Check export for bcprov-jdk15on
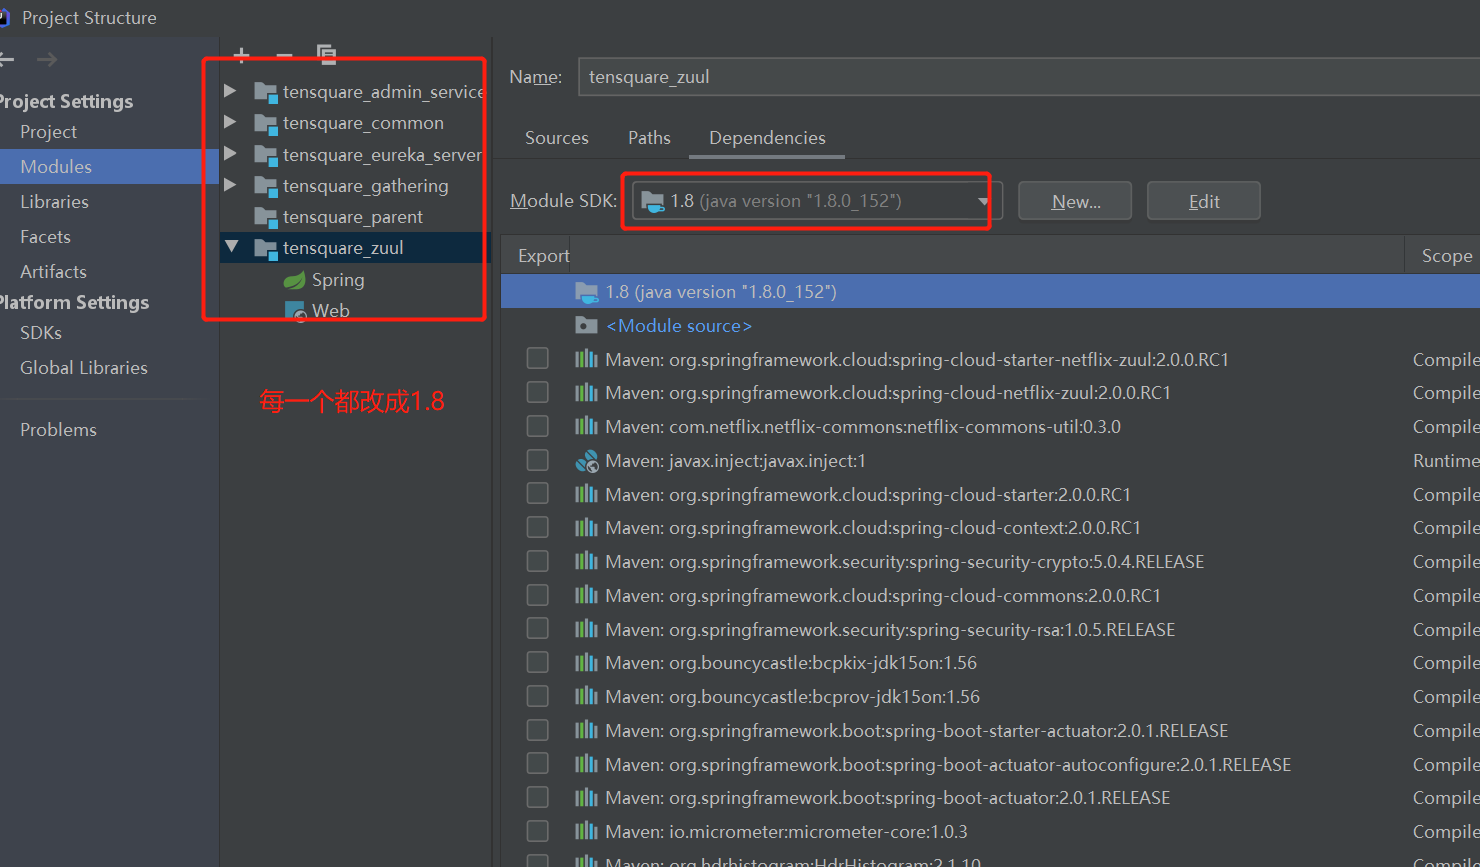The image size is (1480, 867). (x=538, y=696)
